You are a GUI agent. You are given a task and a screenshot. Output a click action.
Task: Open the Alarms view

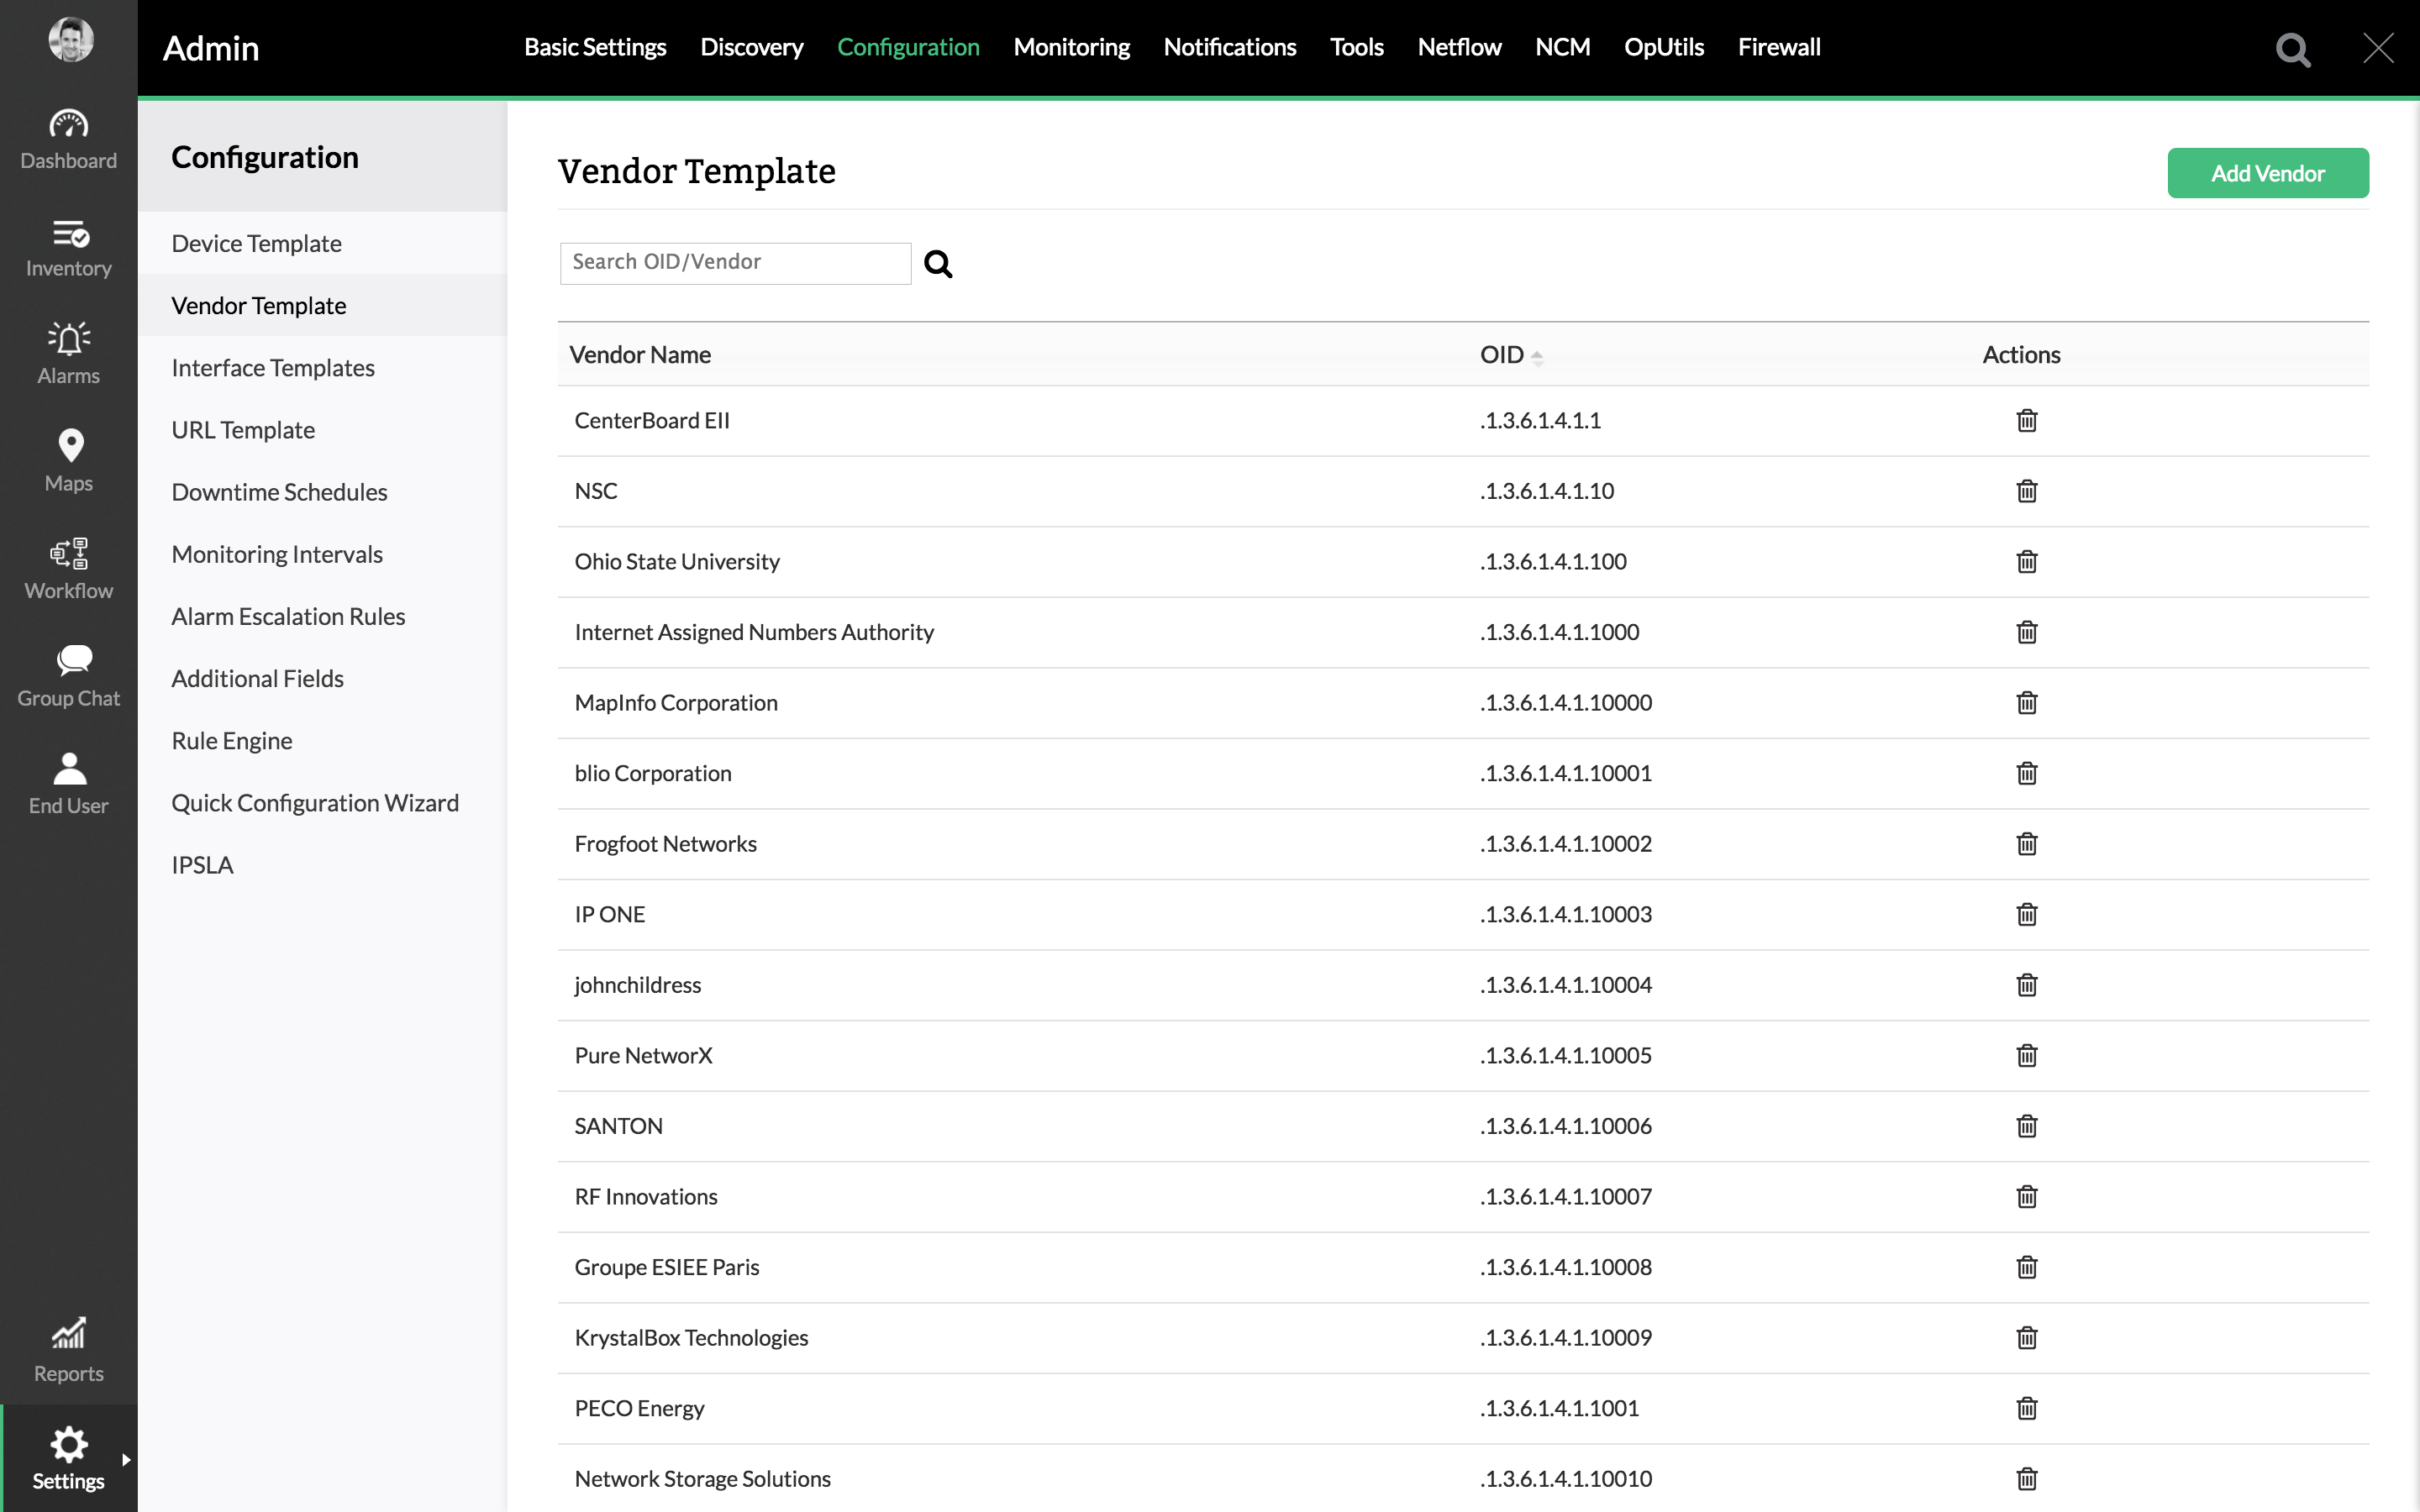[68, 354]
